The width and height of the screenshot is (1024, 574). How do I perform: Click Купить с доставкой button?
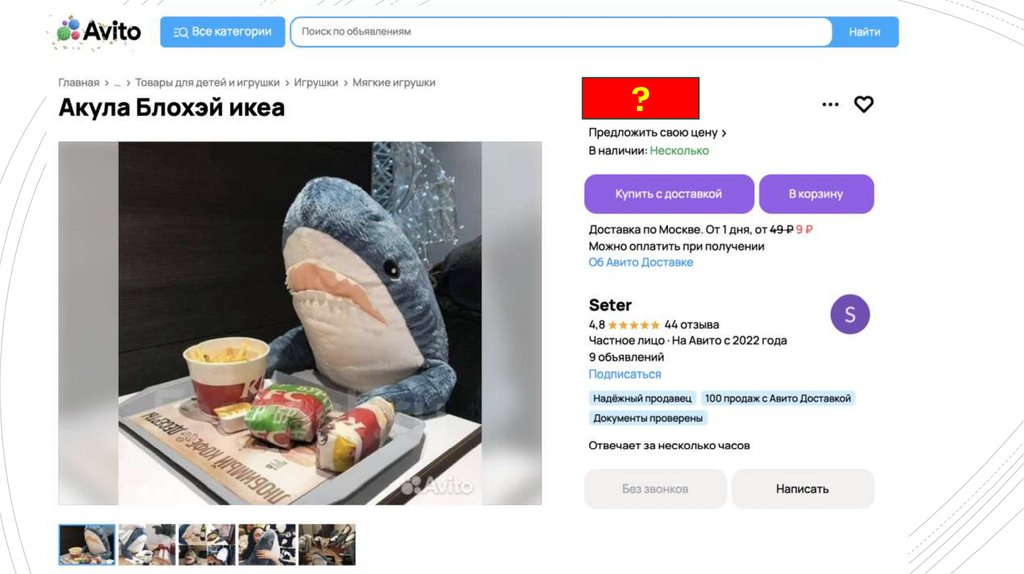669,194
